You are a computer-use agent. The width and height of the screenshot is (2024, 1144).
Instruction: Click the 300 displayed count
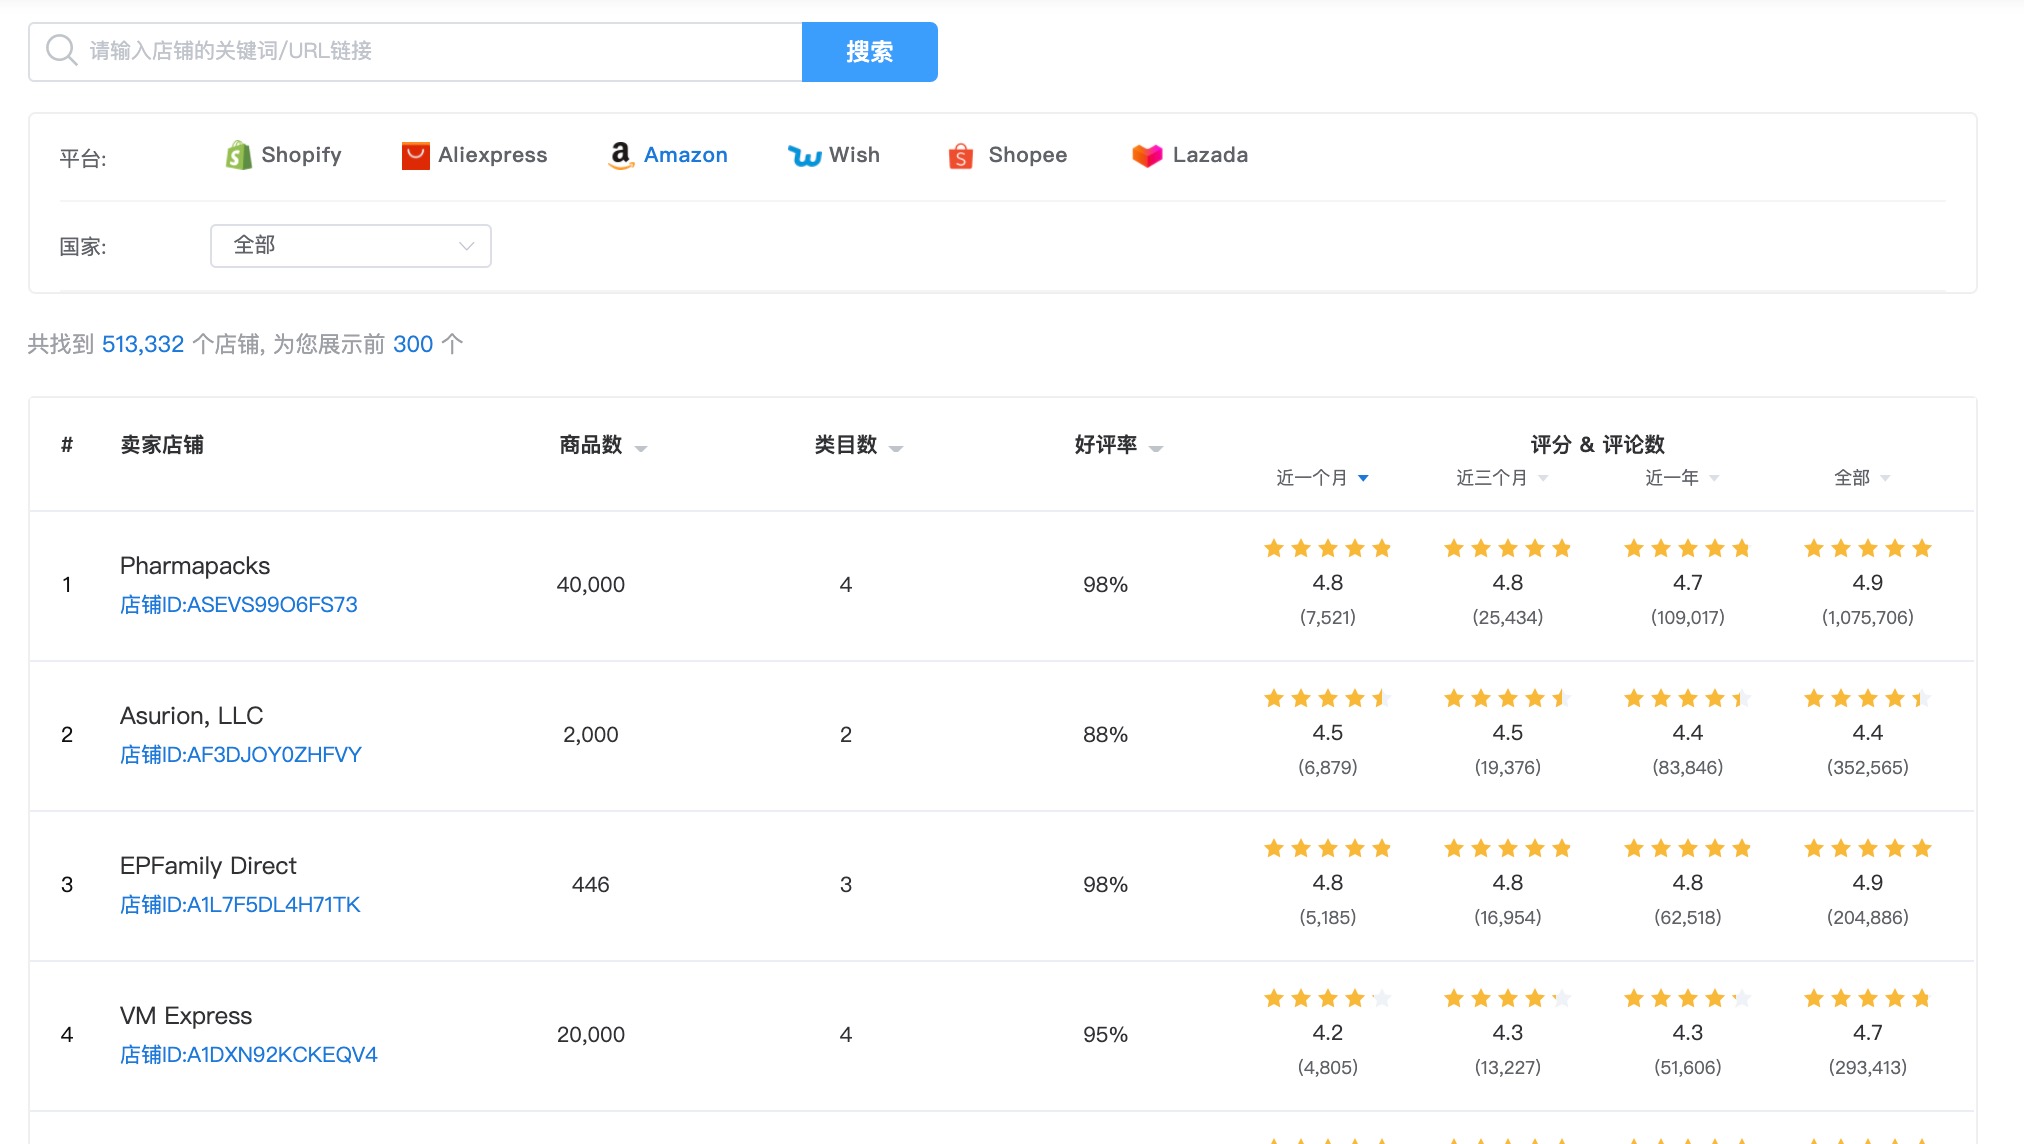pyautogui.click(x=413, y=345)
